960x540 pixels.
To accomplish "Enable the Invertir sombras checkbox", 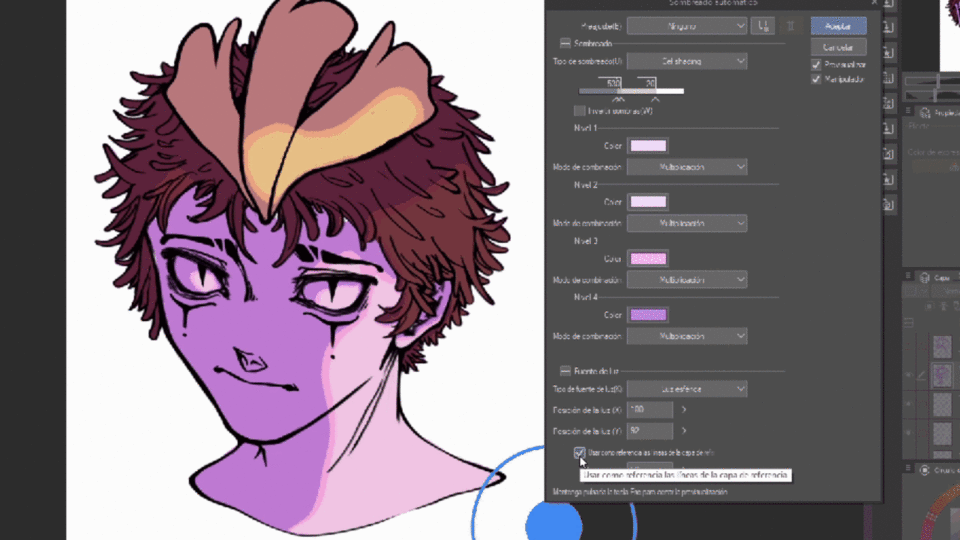I will coord(579,111).
